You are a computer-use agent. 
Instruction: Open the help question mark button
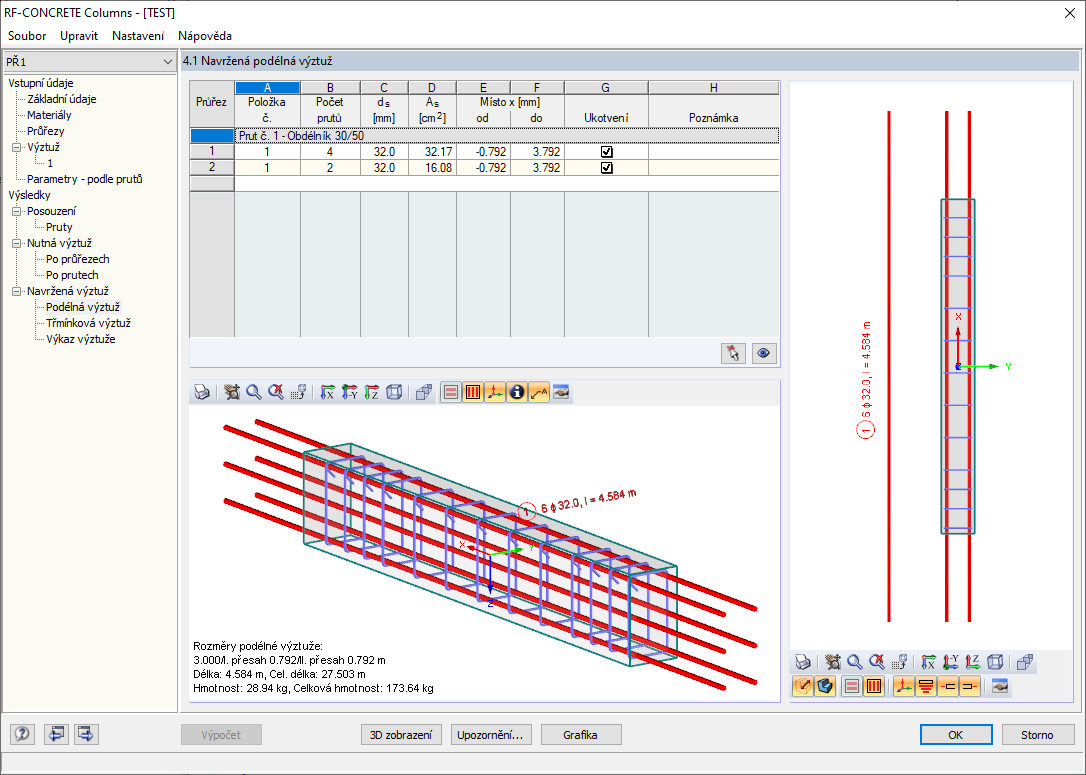[22, 733]
